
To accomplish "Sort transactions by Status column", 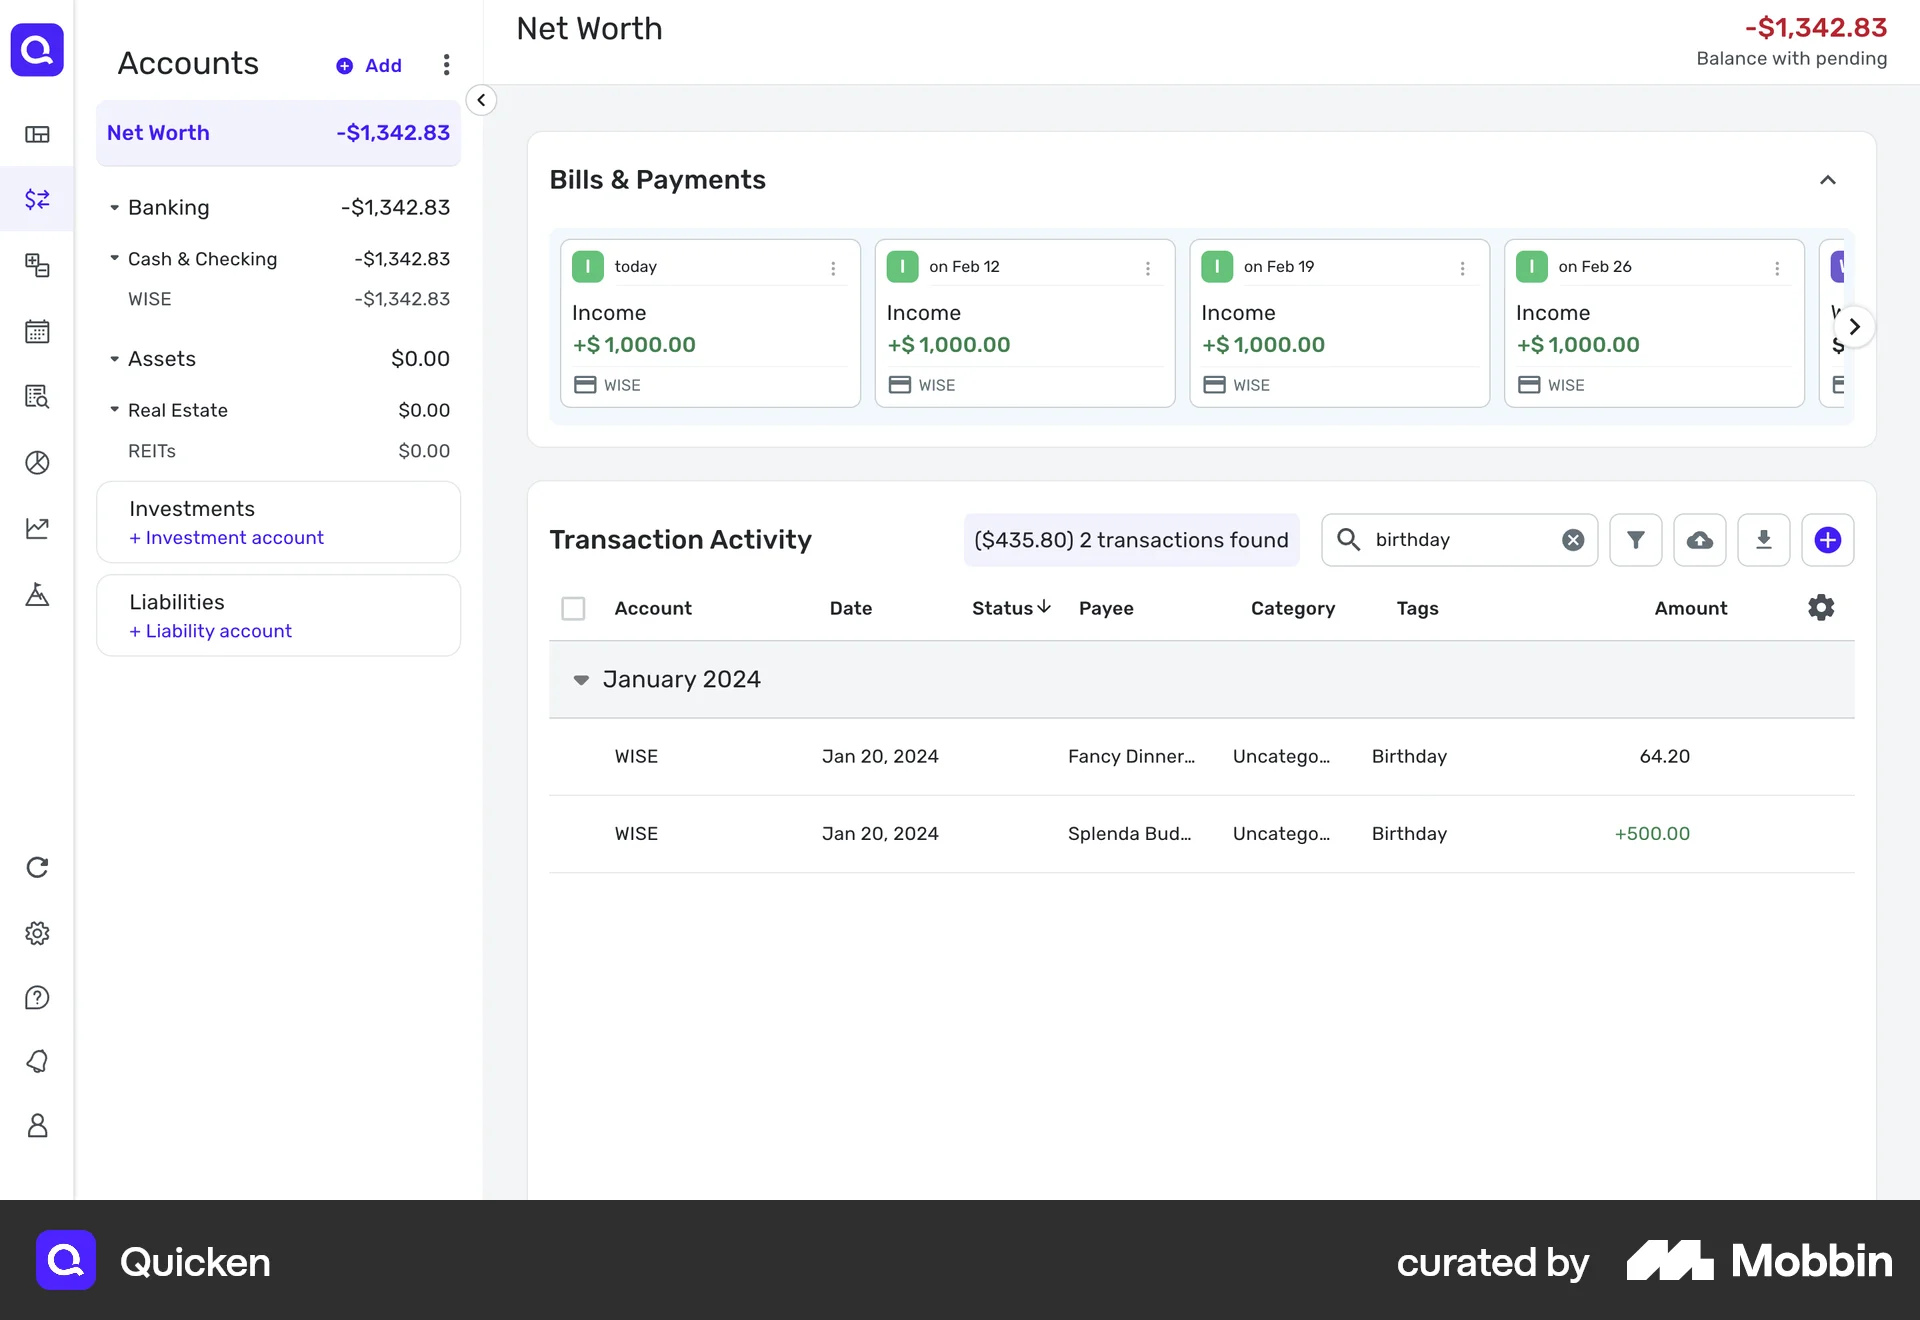I will pos(1011,608).
